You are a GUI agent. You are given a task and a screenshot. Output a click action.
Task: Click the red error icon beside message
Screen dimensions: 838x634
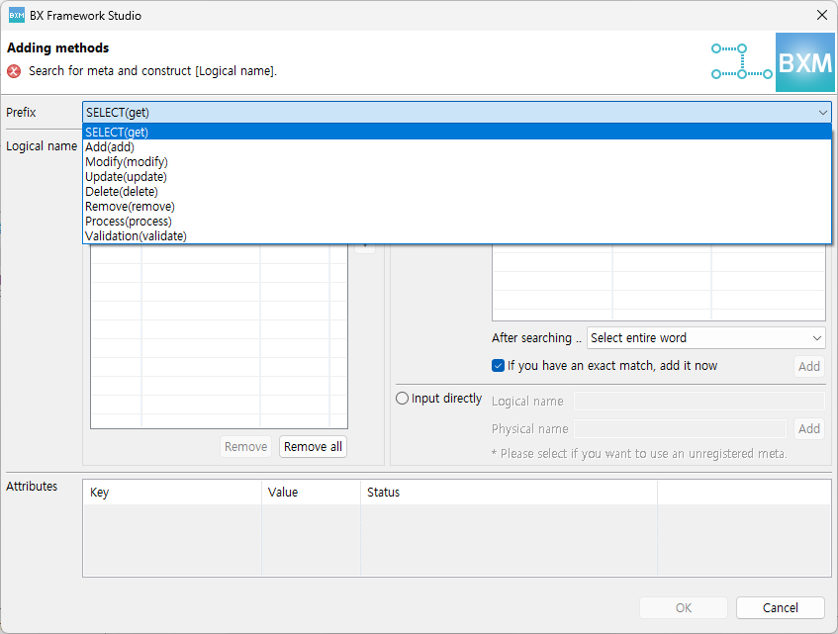pyautogui.click(x=14, y=71)
